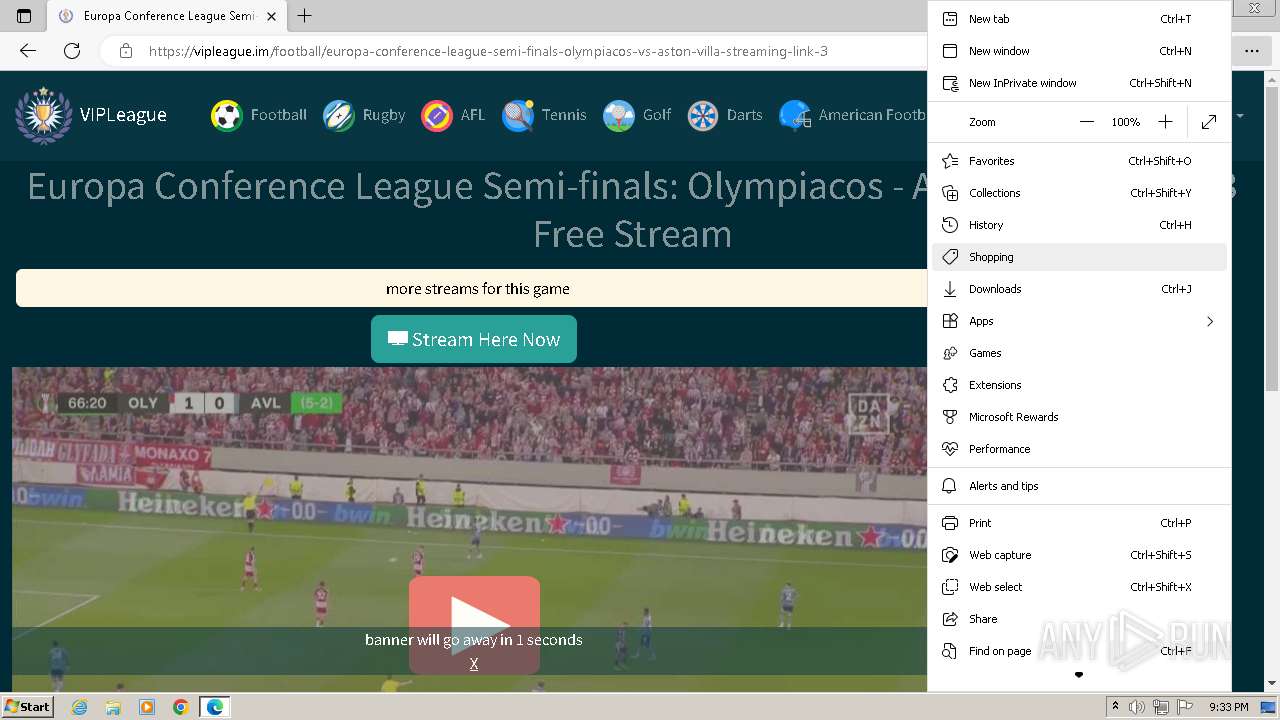Click more streams for this game
The height and width of the screenshot is (720, 1280).
(x=478, y=289)
